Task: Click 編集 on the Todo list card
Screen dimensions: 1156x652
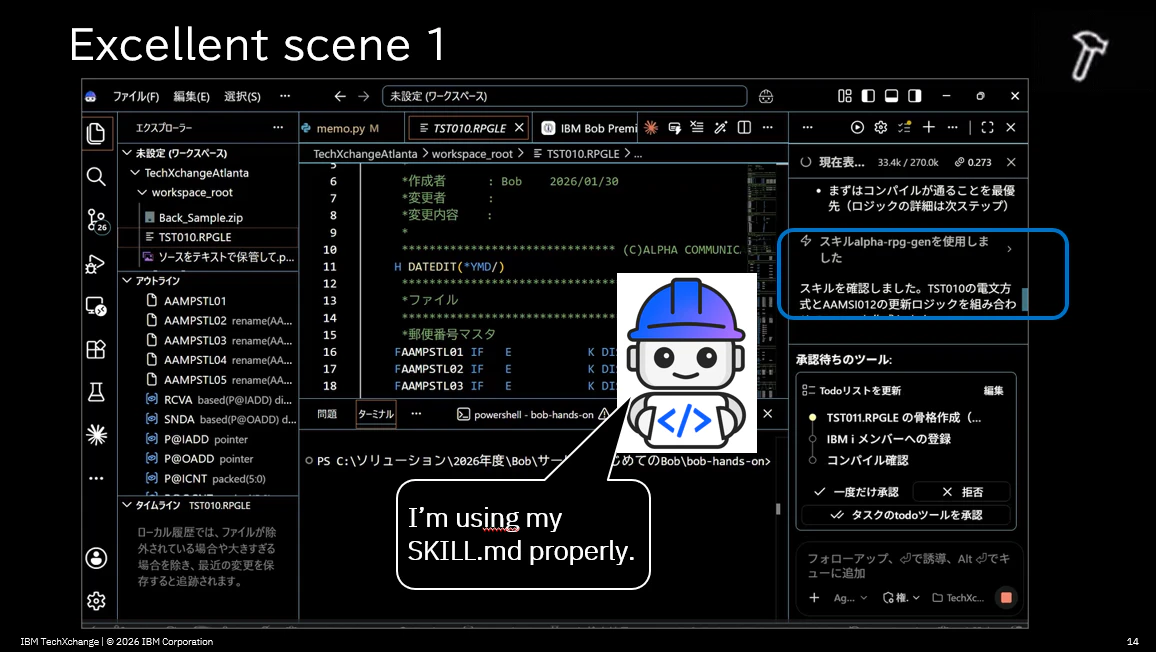Action: tap(993, 391)
